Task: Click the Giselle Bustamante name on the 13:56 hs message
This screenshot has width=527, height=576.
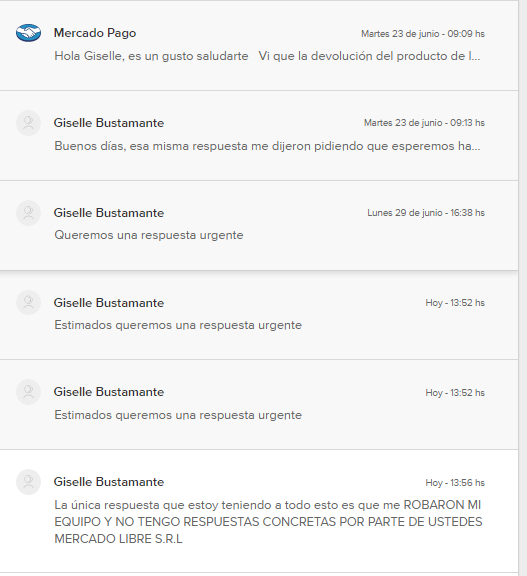Action: [109, 482]
